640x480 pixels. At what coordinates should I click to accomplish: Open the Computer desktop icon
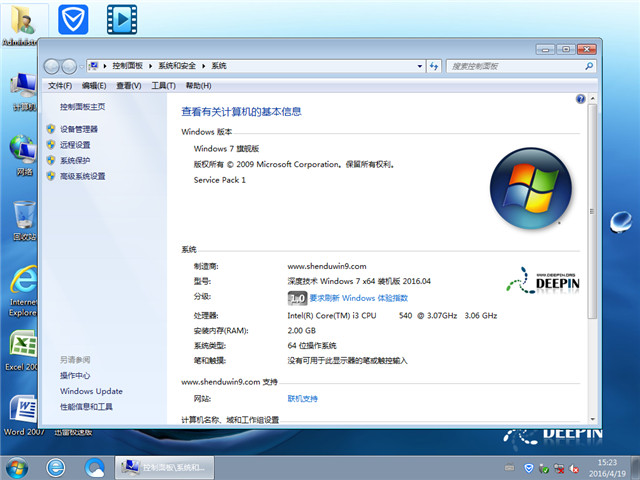pyautogui.click(x=24, y=92)
